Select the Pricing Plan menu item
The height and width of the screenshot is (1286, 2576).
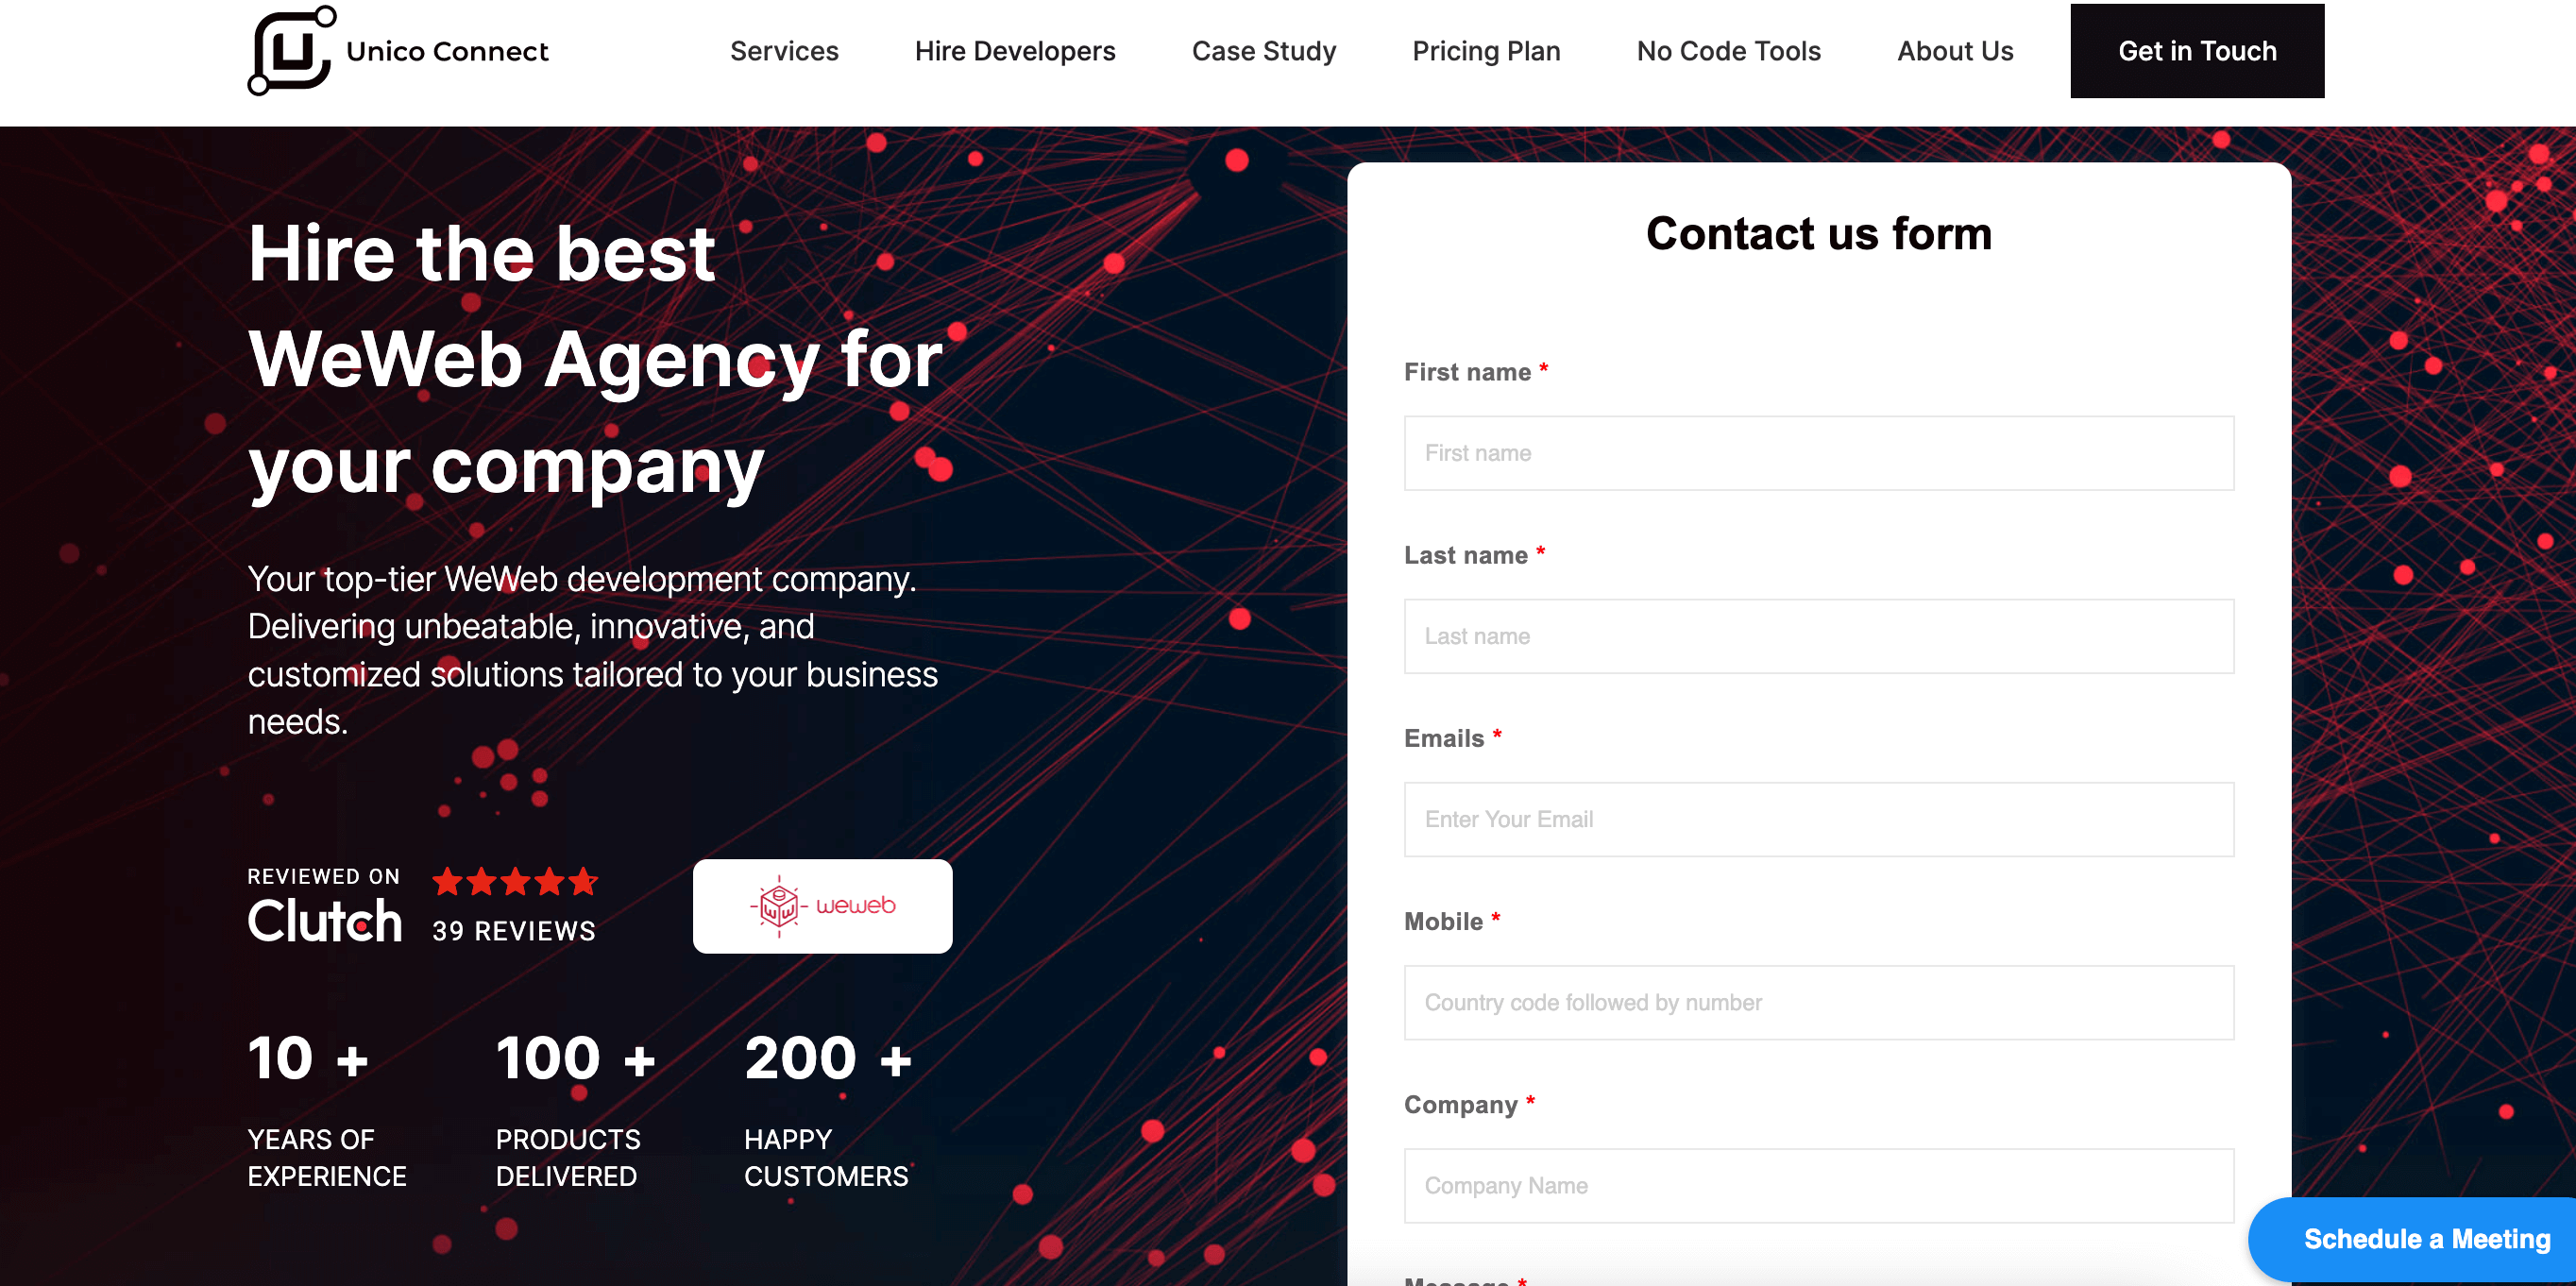pos(1487,51)
